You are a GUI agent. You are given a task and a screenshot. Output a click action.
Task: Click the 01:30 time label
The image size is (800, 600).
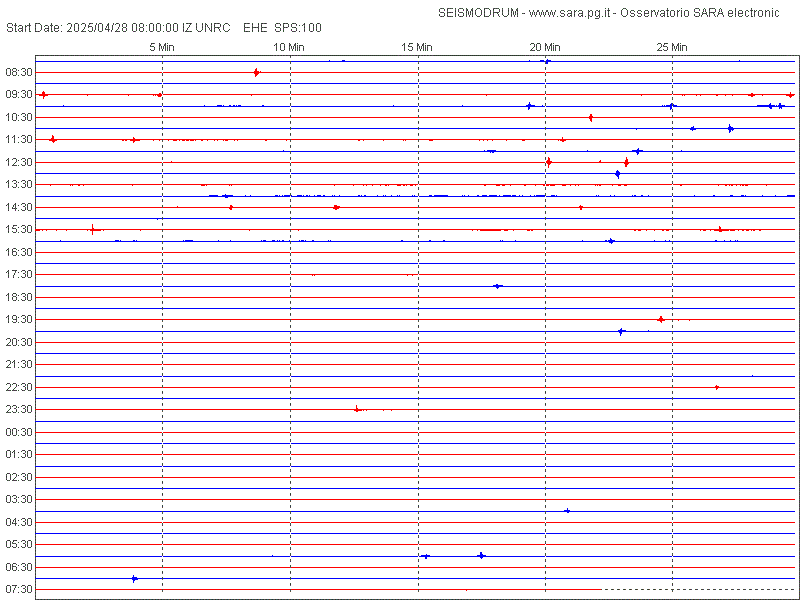[x=19, y=454]
